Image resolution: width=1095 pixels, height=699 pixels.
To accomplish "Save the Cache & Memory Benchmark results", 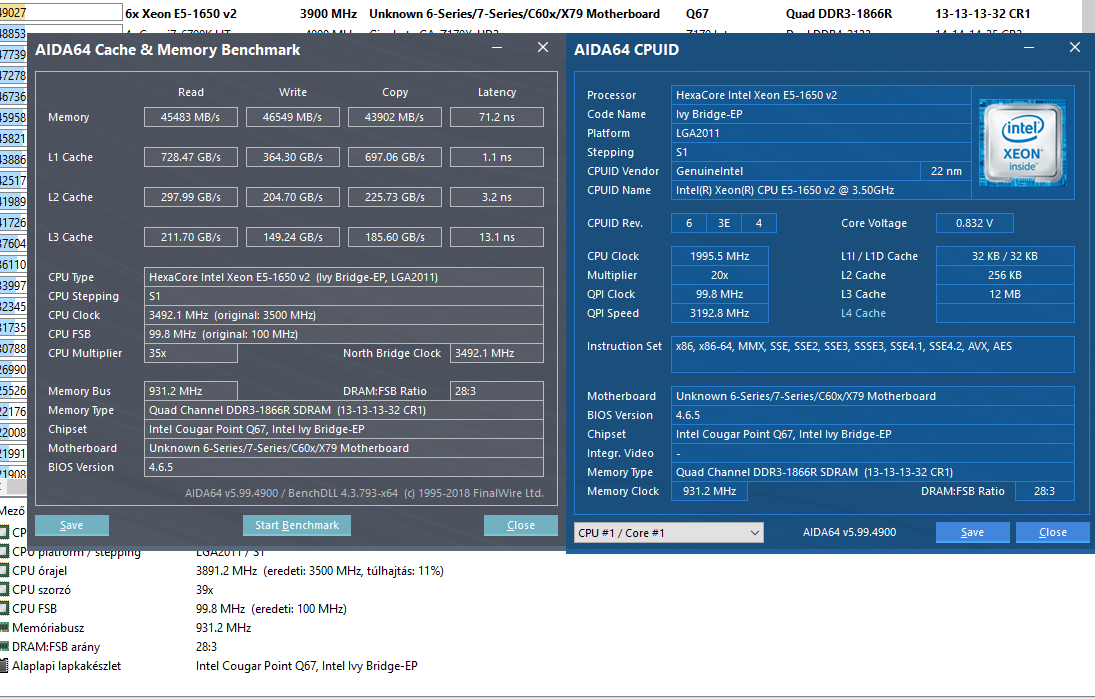I will click(x=71, y=525).
